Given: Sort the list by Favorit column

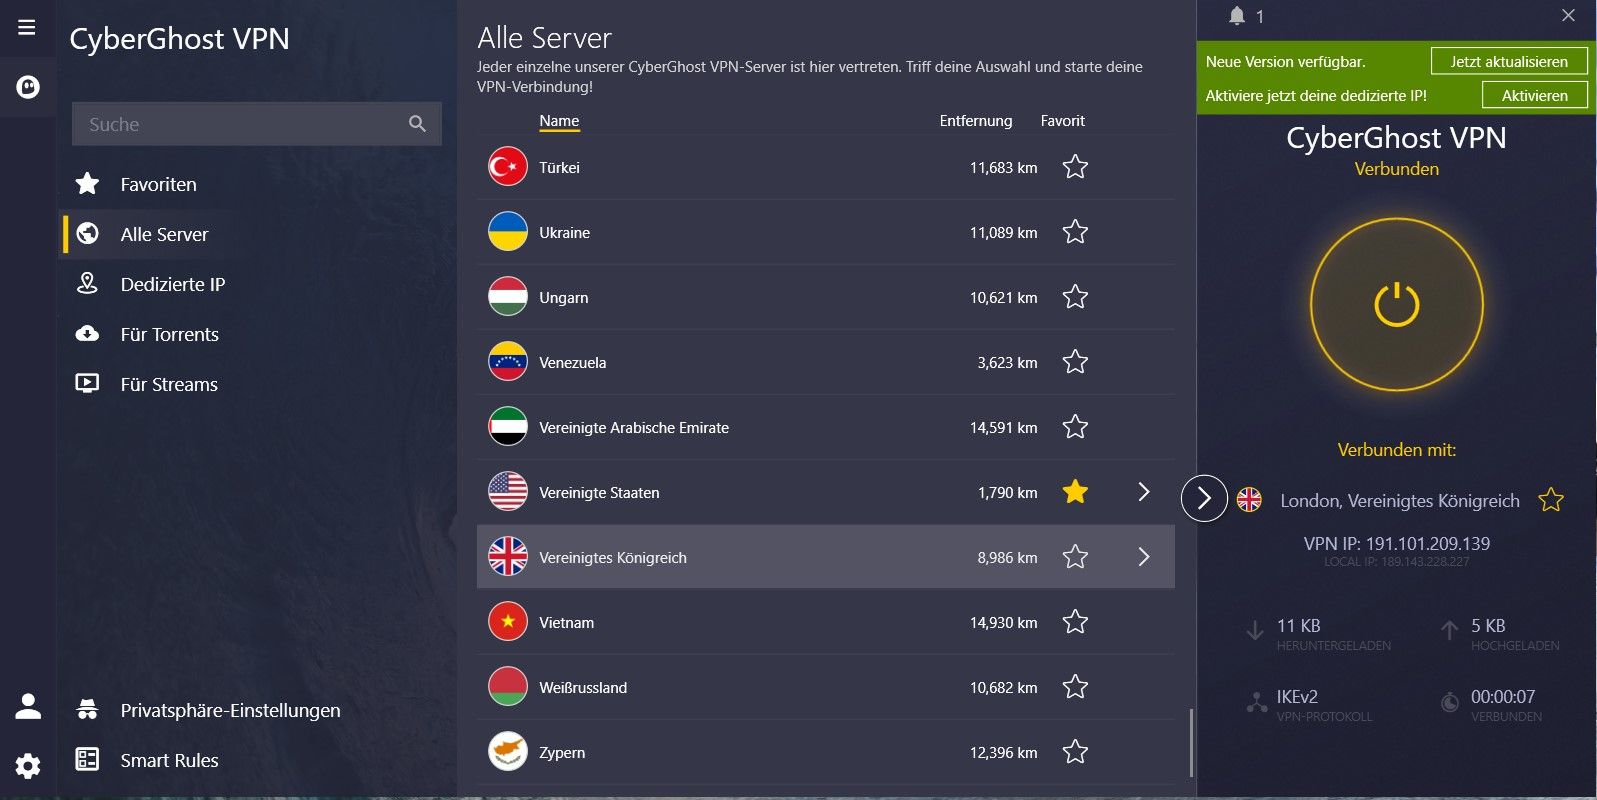Looking at the screenshot, I should pos(1062,121).
